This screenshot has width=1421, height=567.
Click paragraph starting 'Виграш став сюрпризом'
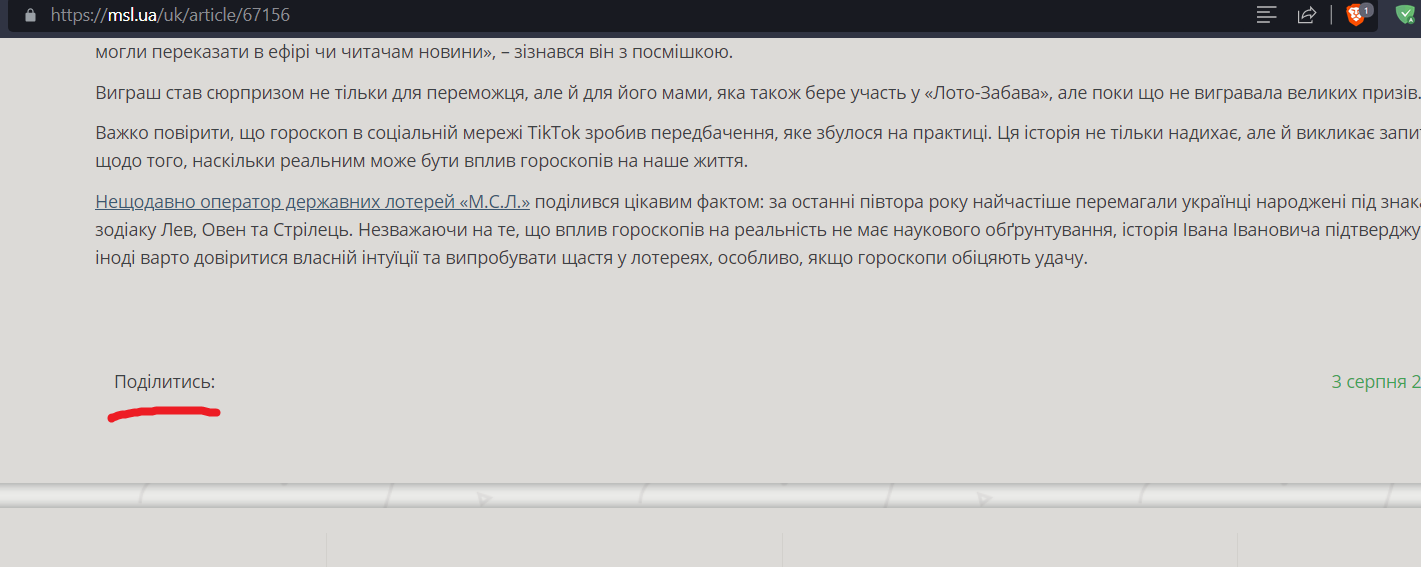click(500, 93)
